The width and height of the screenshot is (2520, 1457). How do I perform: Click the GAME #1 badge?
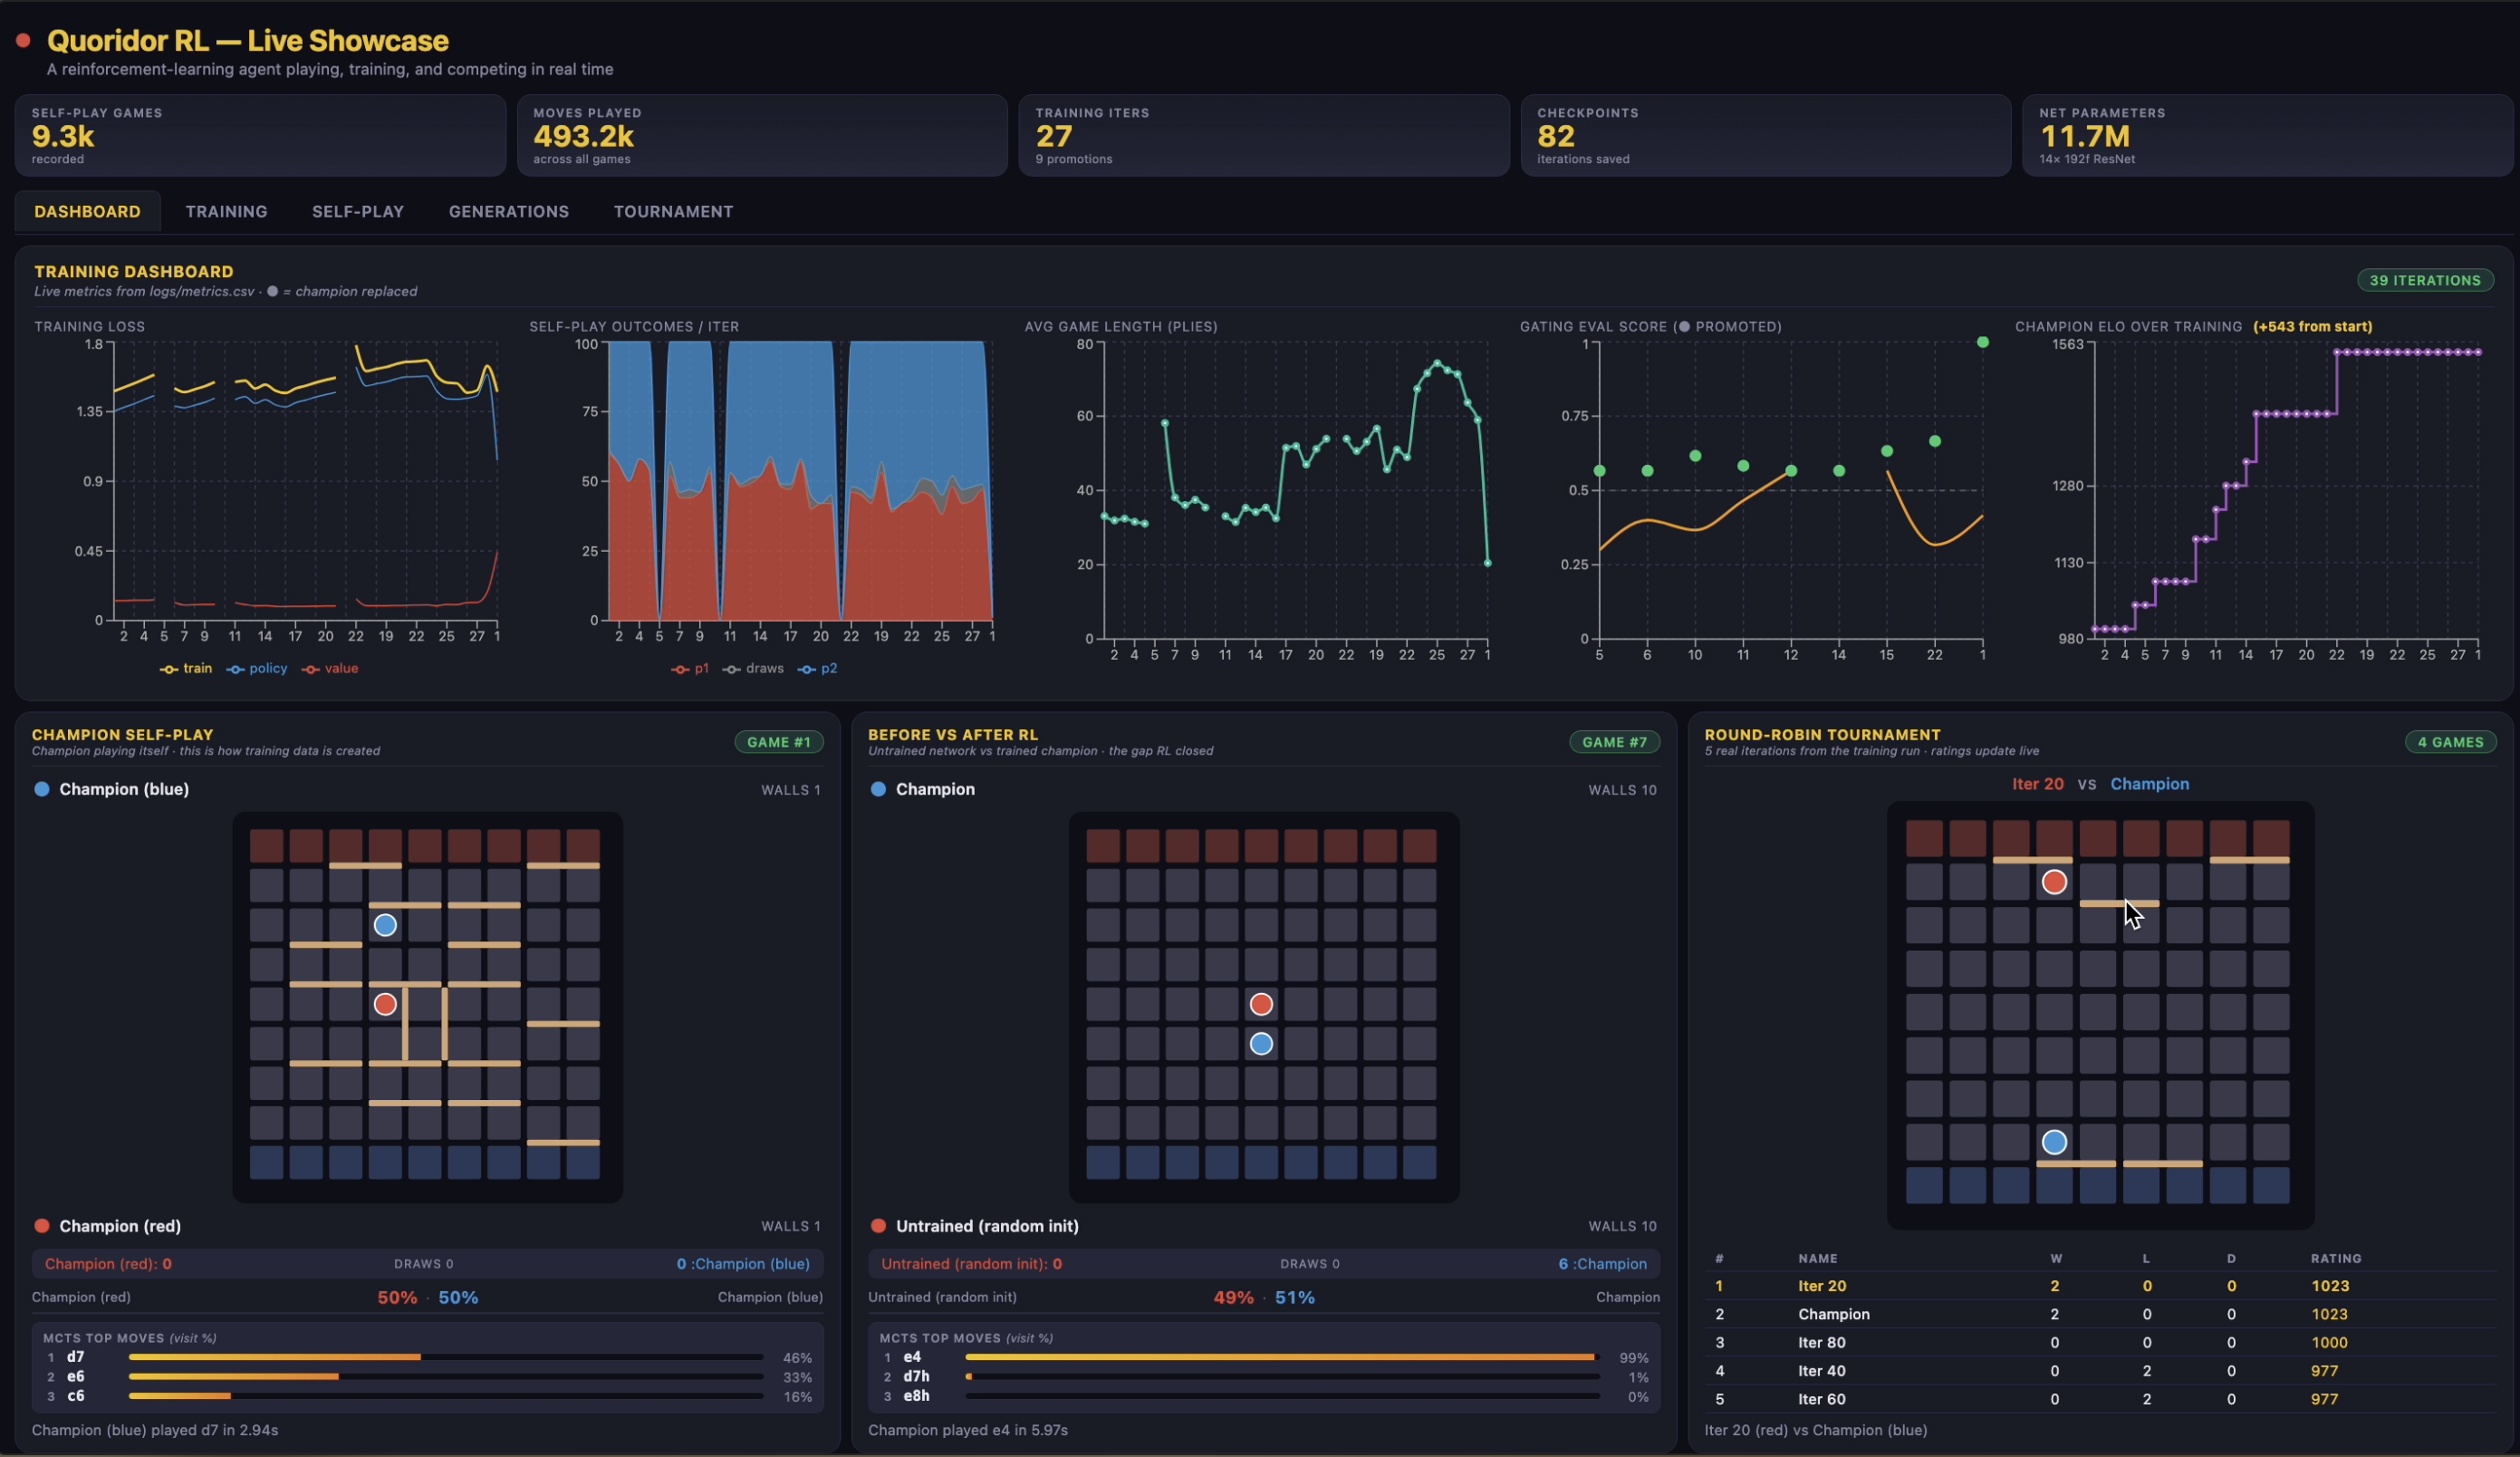point(779,742)
